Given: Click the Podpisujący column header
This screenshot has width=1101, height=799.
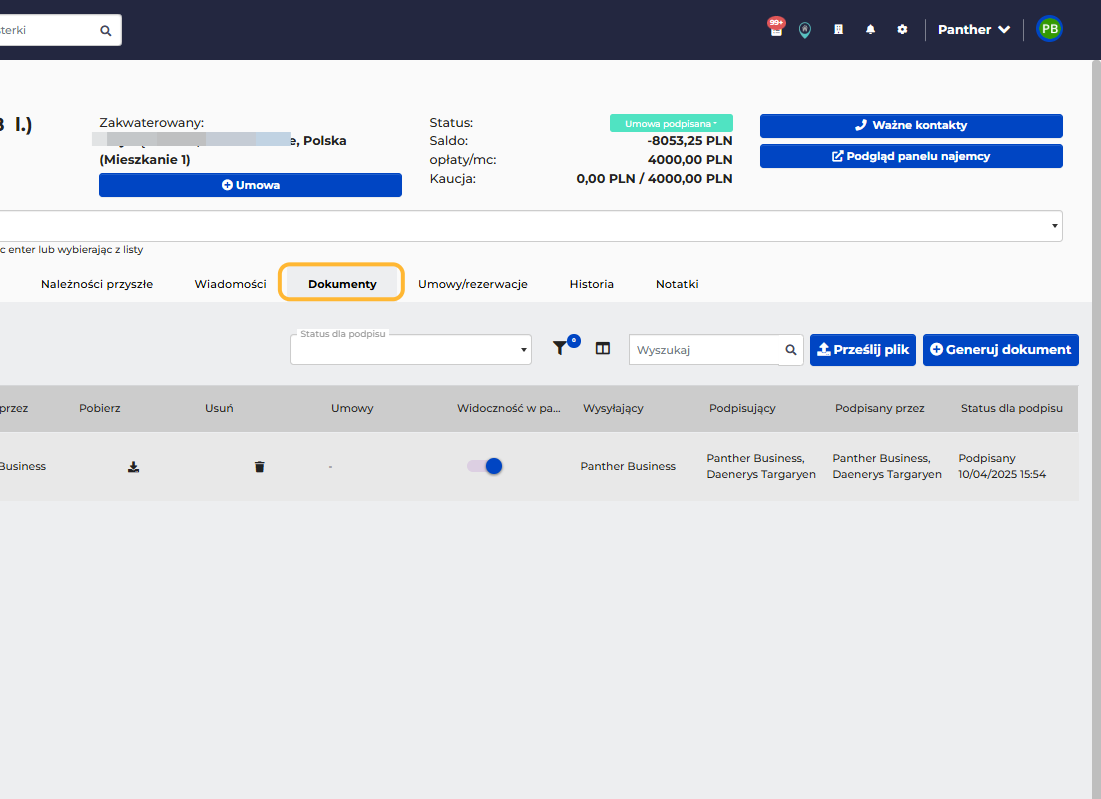Looking at the screenshot, I should click(x=742, y=409).
